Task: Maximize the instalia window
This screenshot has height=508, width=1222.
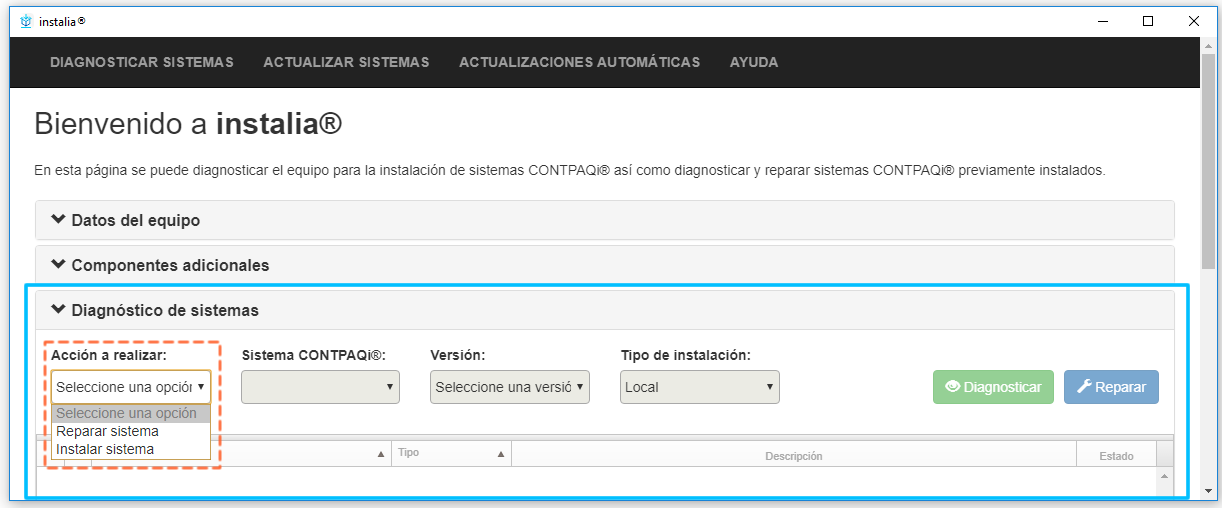Action: tap(1148, 21)
